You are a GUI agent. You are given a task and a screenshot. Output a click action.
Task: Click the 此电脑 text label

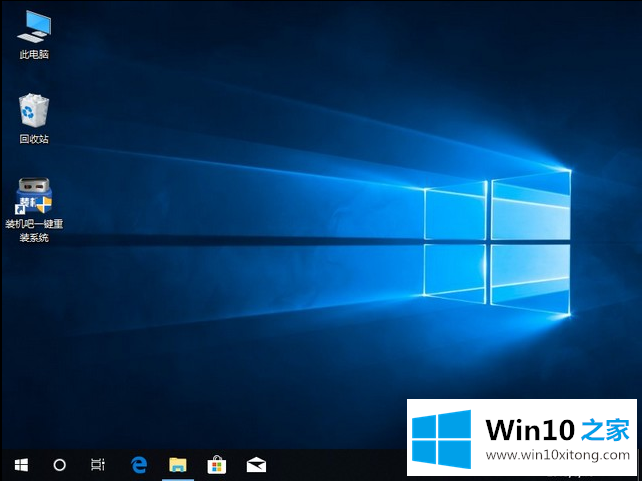coord(34,54)
